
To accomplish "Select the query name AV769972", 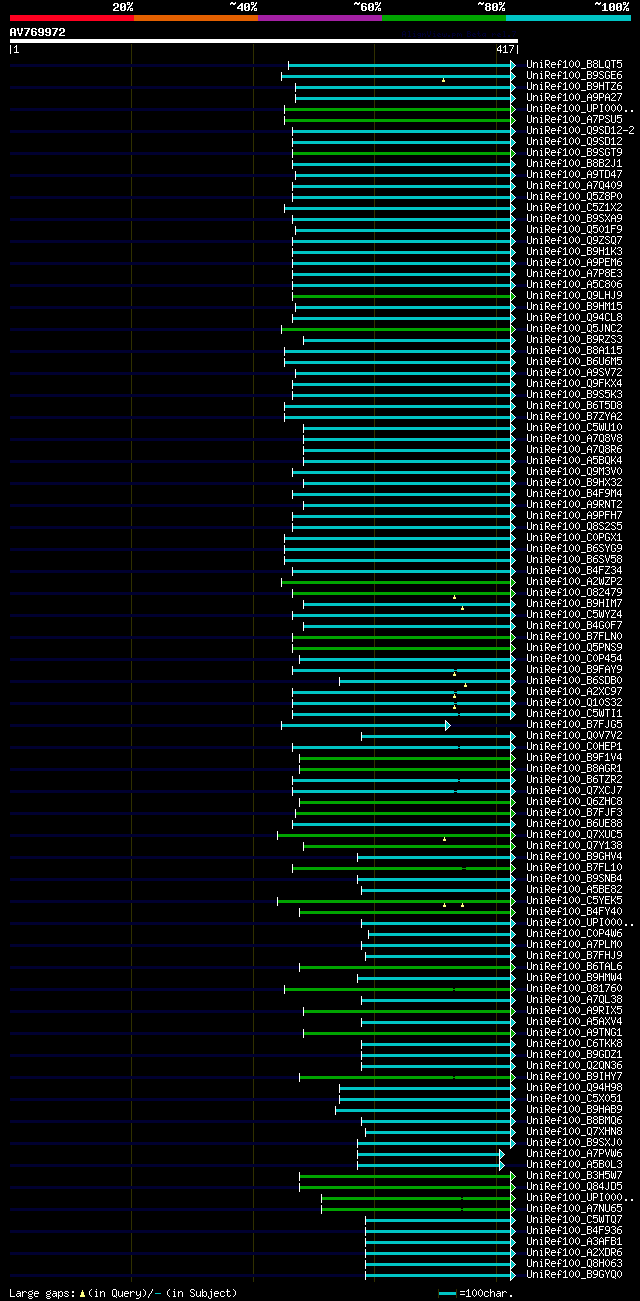I will click(38, 32).
